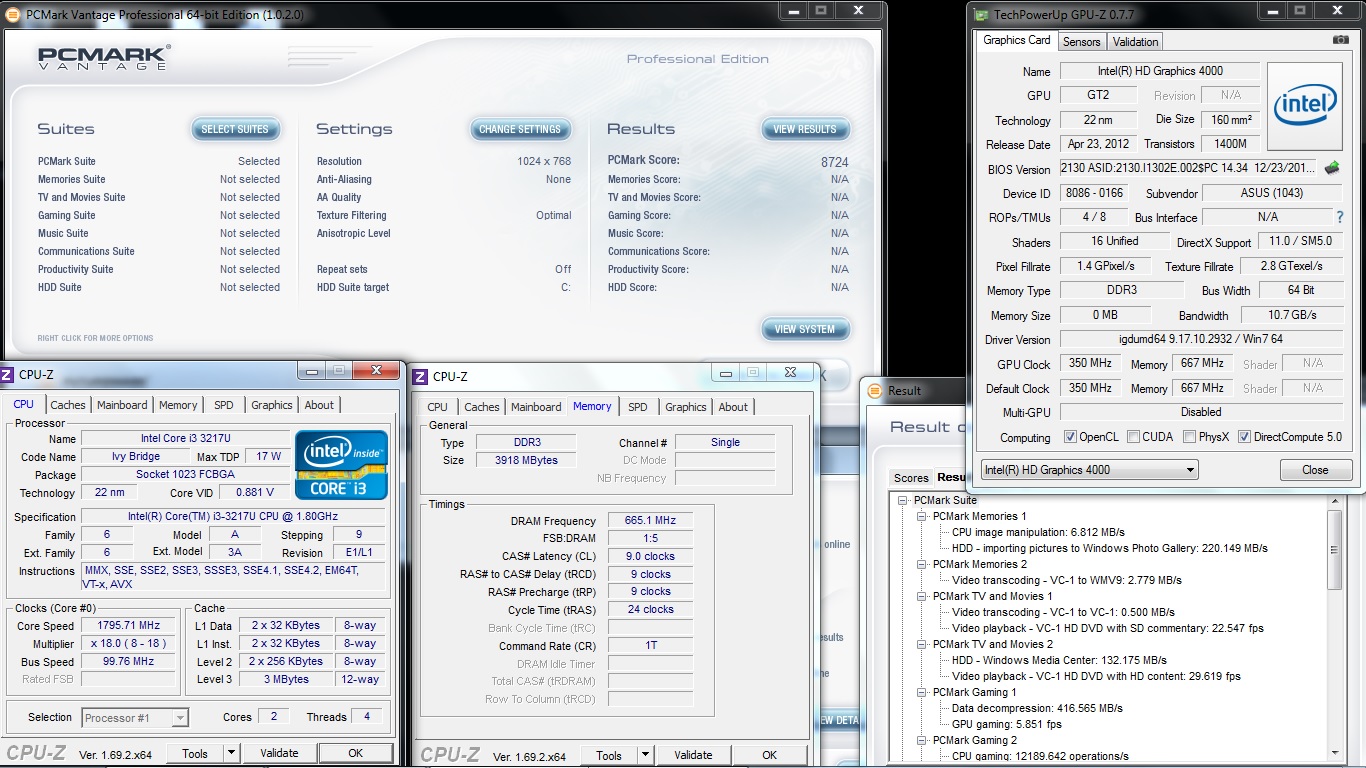Click the PCMark Score value 8724

click(x=834, y=161)
